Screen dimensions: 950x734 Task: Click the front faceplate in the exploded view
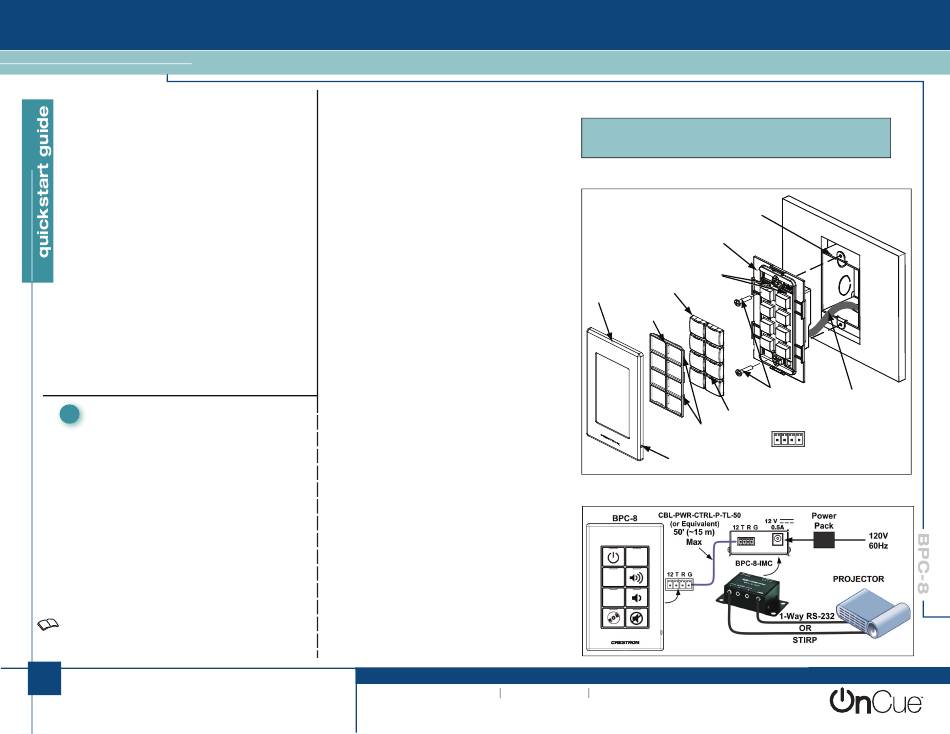(616, 394)
